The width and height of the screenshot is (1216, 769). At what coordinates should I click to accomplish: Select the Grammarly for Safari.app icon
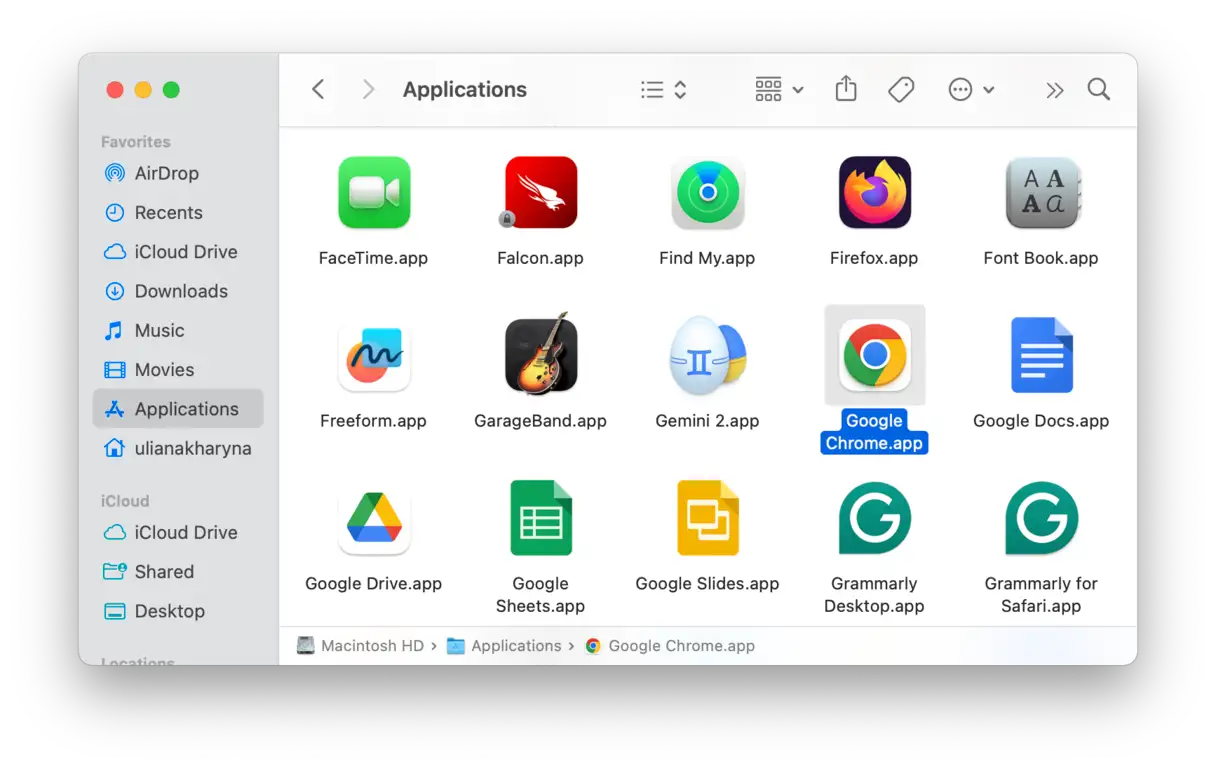pos(1042,518)
